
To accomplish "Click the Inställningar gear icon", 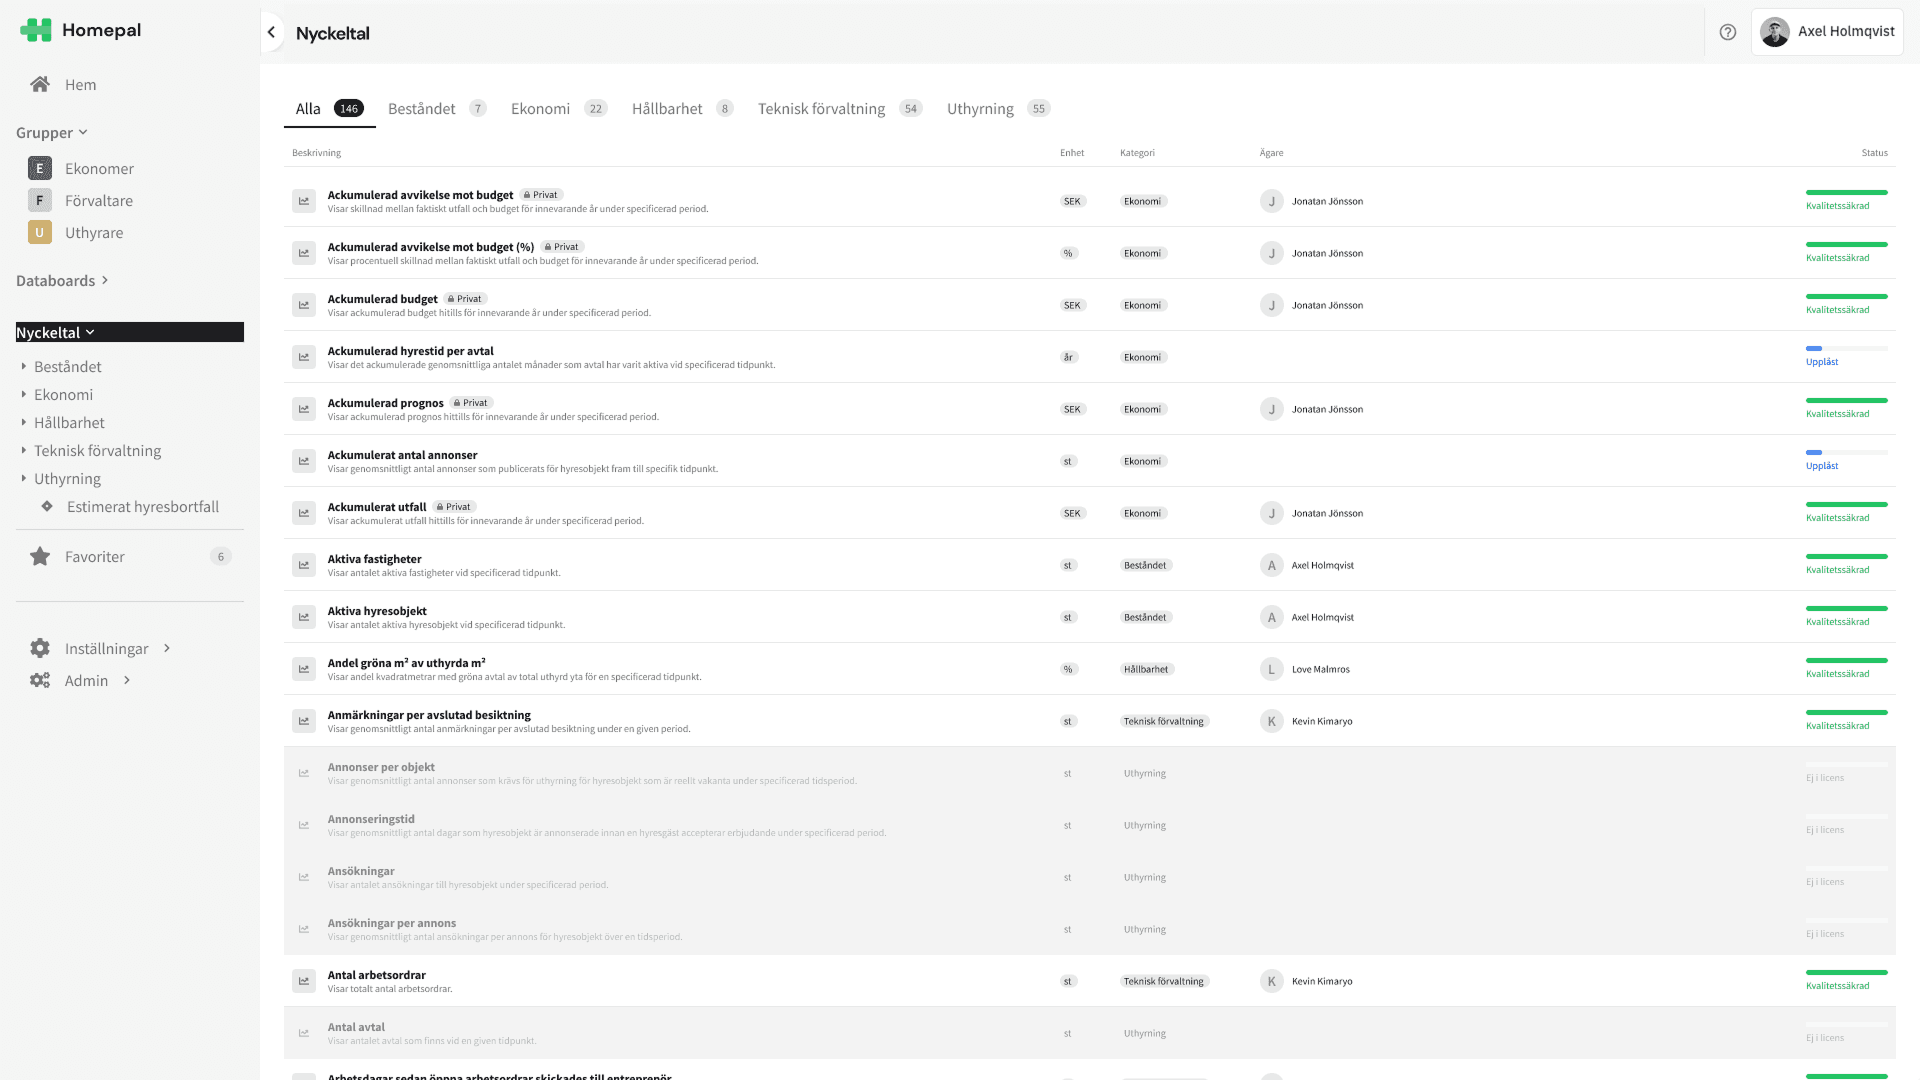I will tap(40, 648).
